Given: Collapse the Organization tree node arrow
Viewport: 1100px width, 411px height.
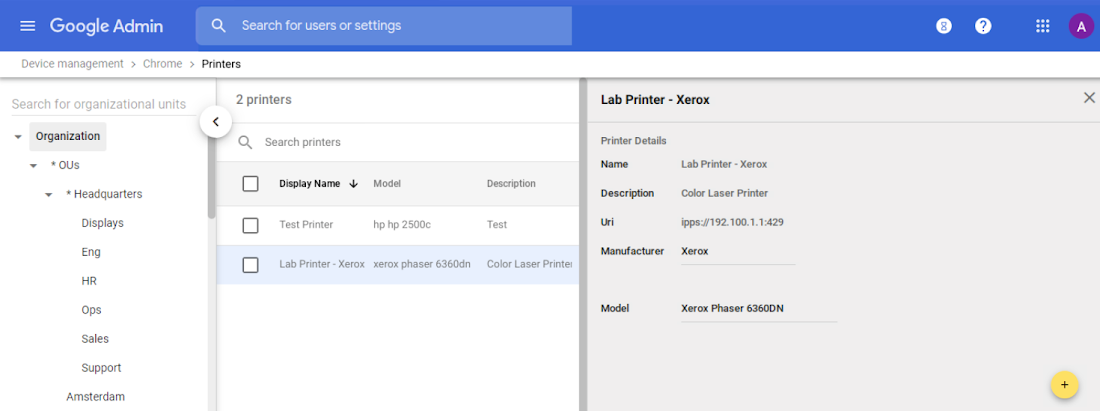Looking at the screenshot, I should click(x=18, y=137).
